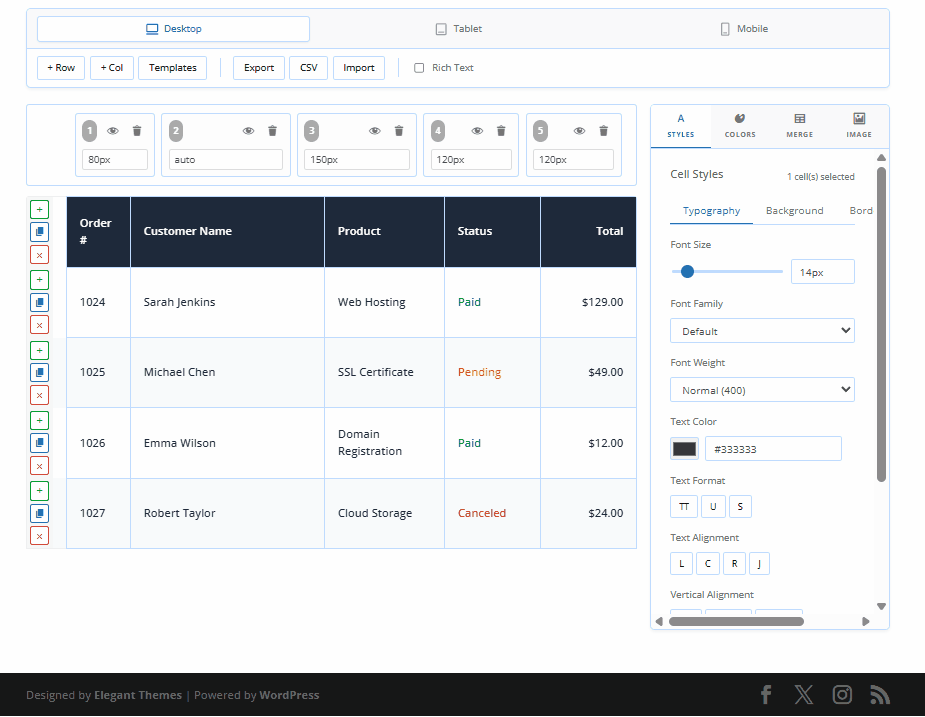This screenshot has width=925, height=717.
Task: Click the RSS feed icon in the footer
Action: pos(880,695)
